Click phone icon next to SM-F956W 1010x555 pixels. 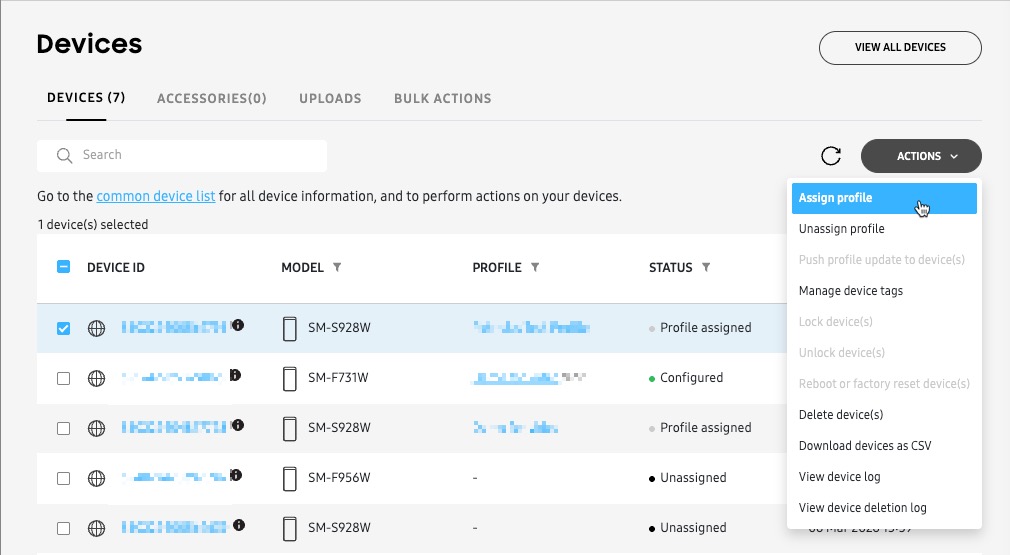point(290,478)
